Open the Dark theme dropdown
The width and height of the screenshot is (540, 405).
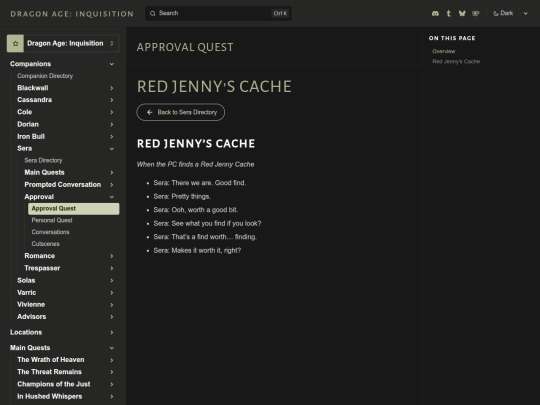[x=510, y=13]
